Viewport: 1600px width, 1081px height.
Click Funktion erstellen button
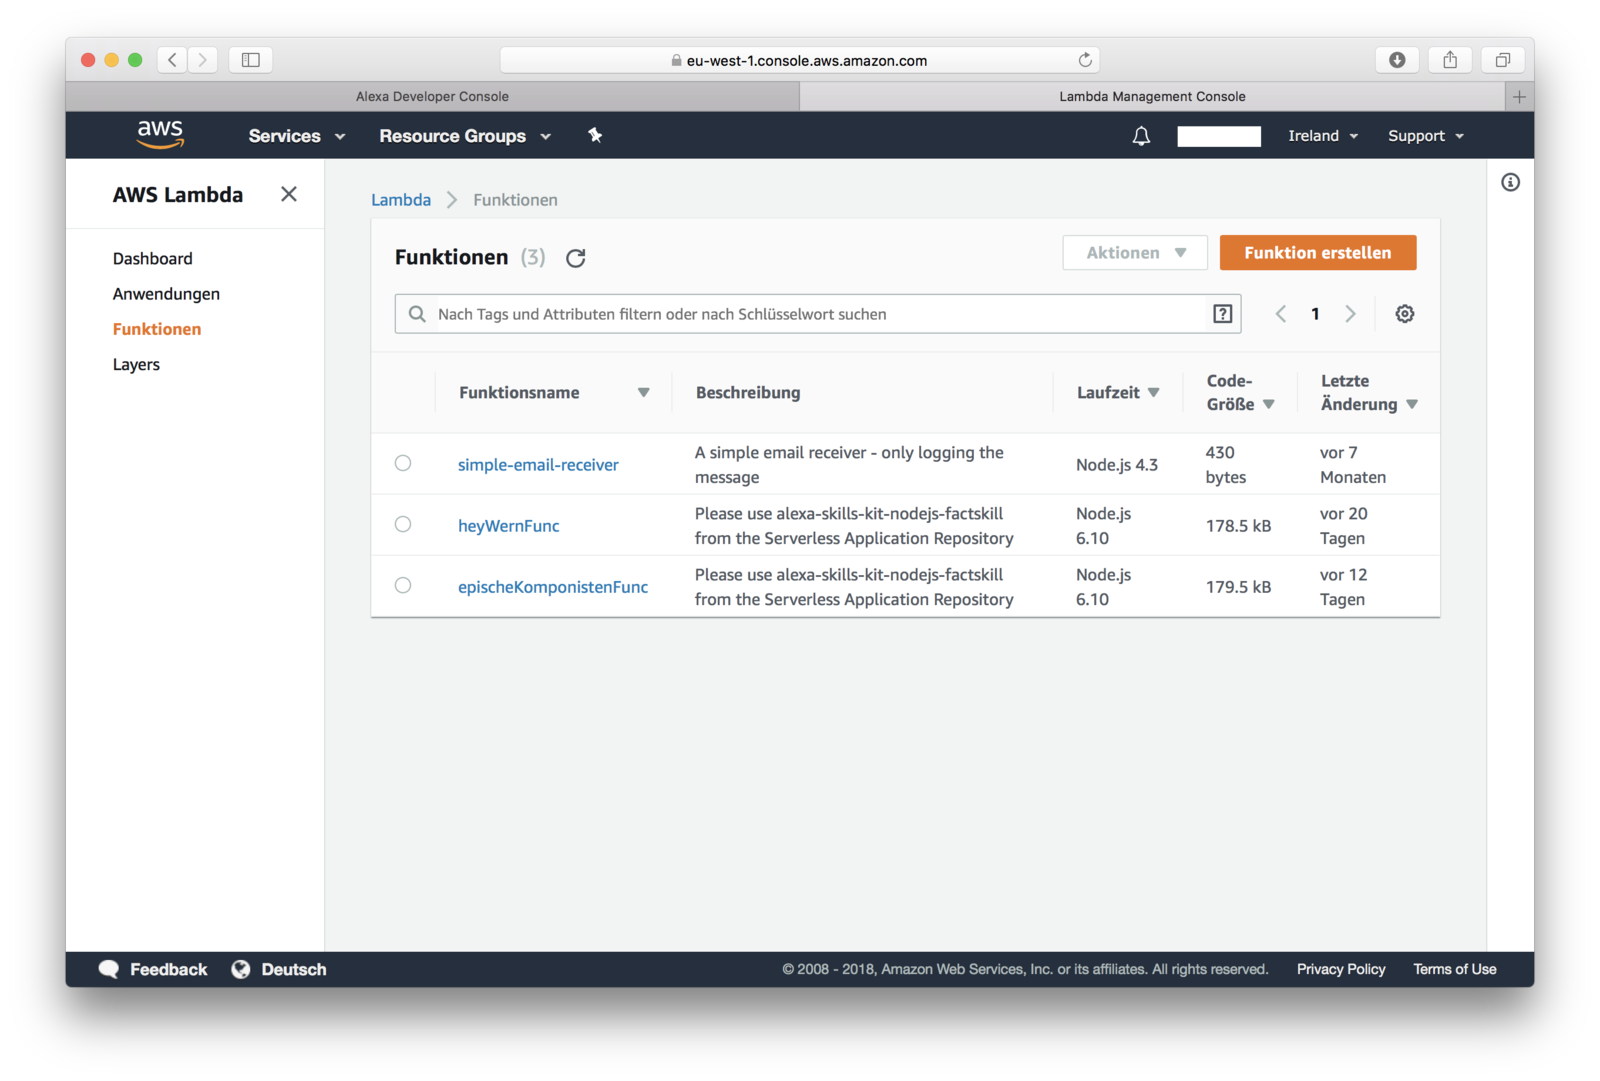point(1318,253)
